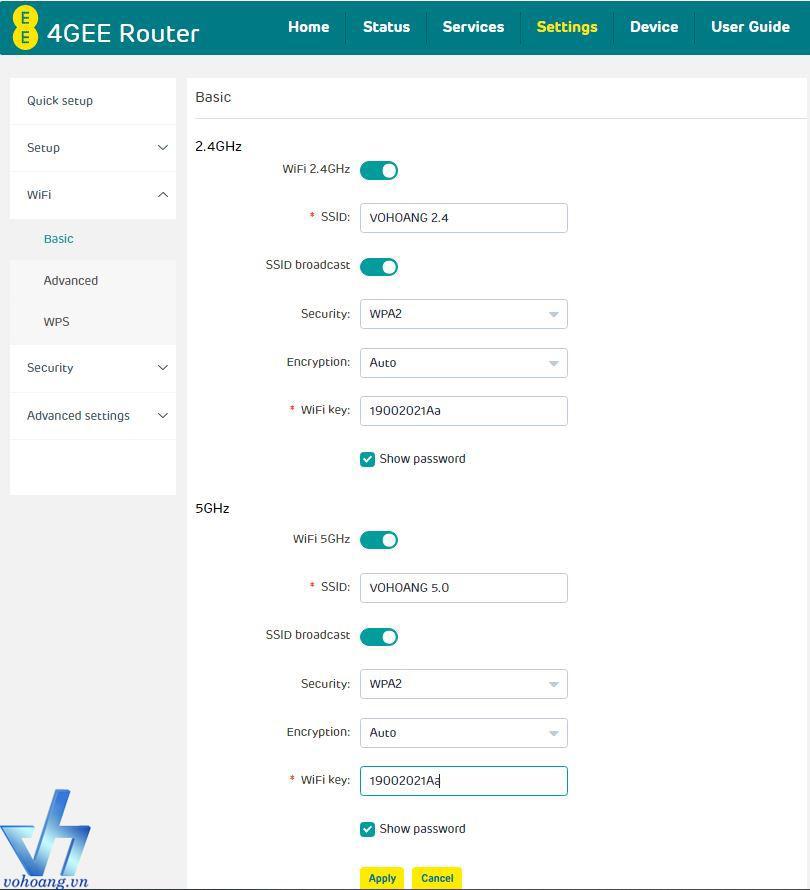This screenshot has height=890, width=810.
Task: Open the Services tab
Action: click(x=473, y=27)
